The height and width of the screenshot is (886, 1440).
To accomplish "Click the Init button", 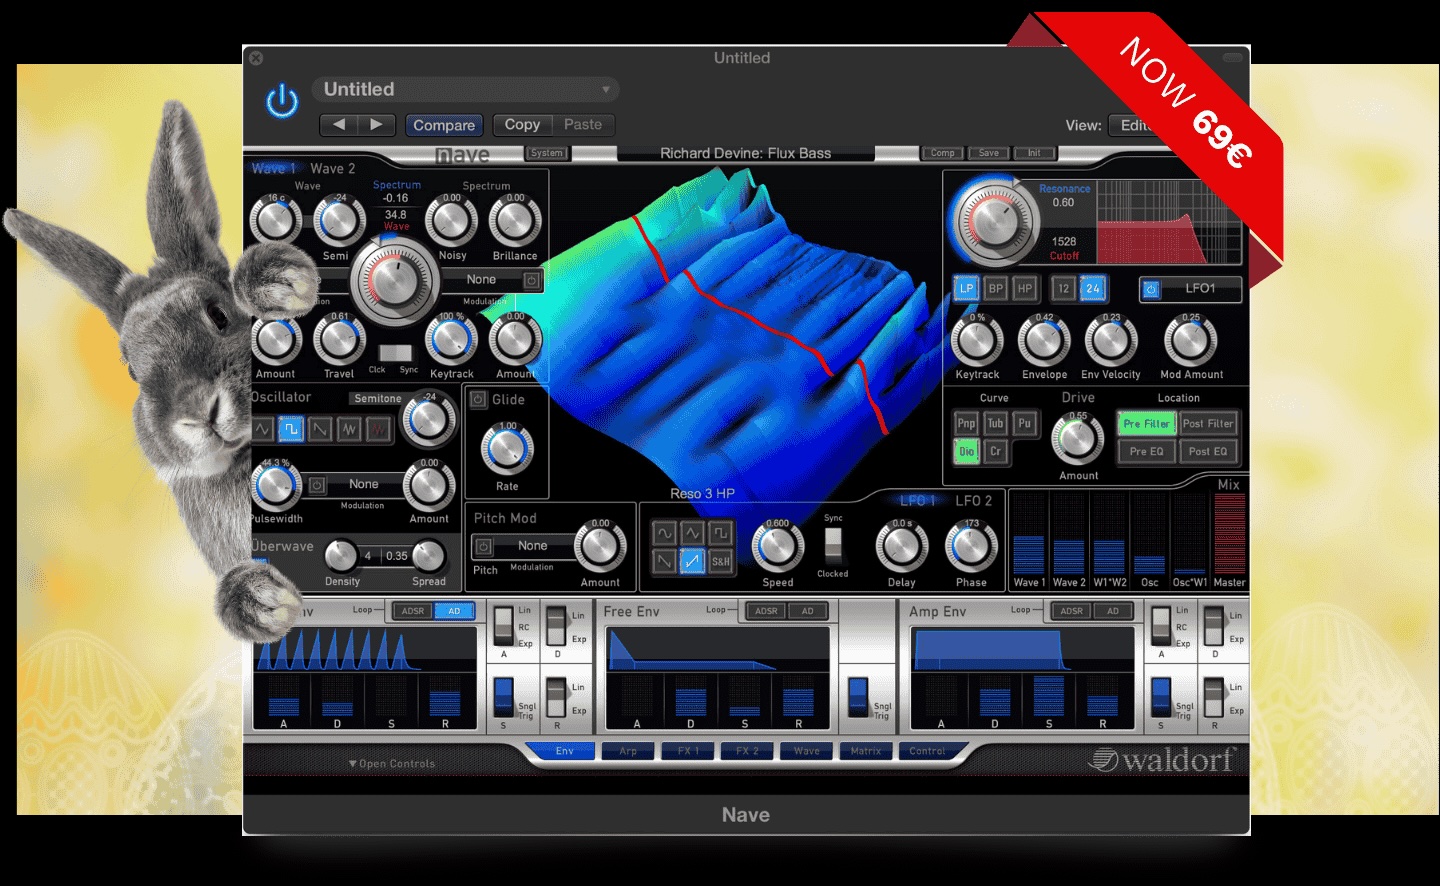I will coord(1034,153).
